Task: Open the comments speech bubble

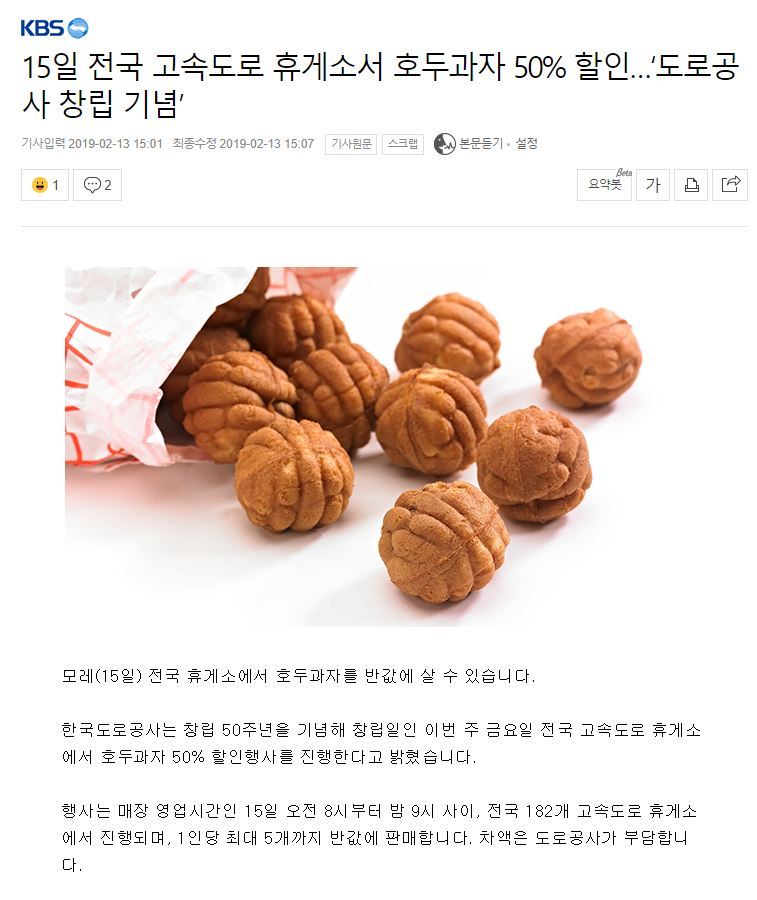Action: pos(92,185)
